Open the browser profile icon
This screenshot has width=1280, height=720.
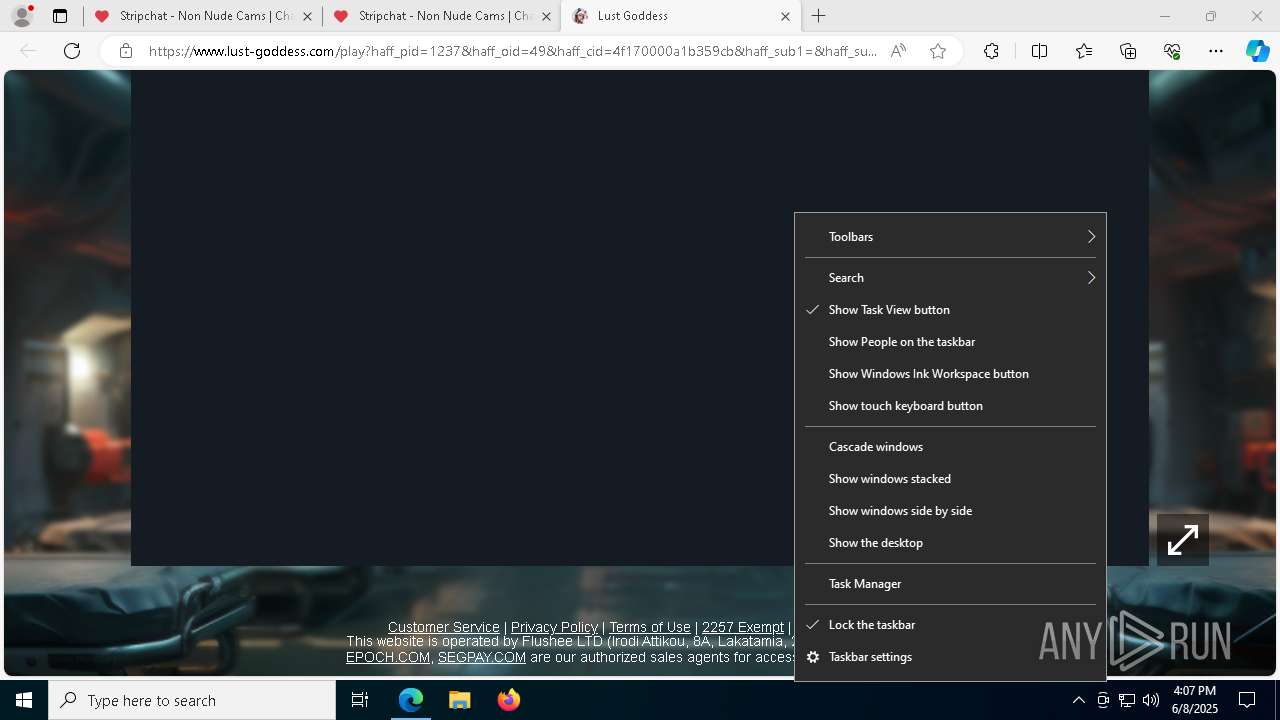[x=22, y=16]
